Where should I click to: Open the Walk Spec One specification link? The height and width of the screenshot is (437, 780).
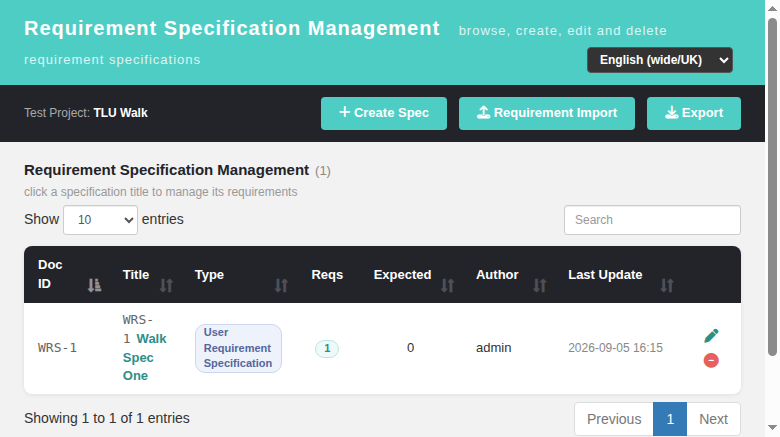[144, 357]
